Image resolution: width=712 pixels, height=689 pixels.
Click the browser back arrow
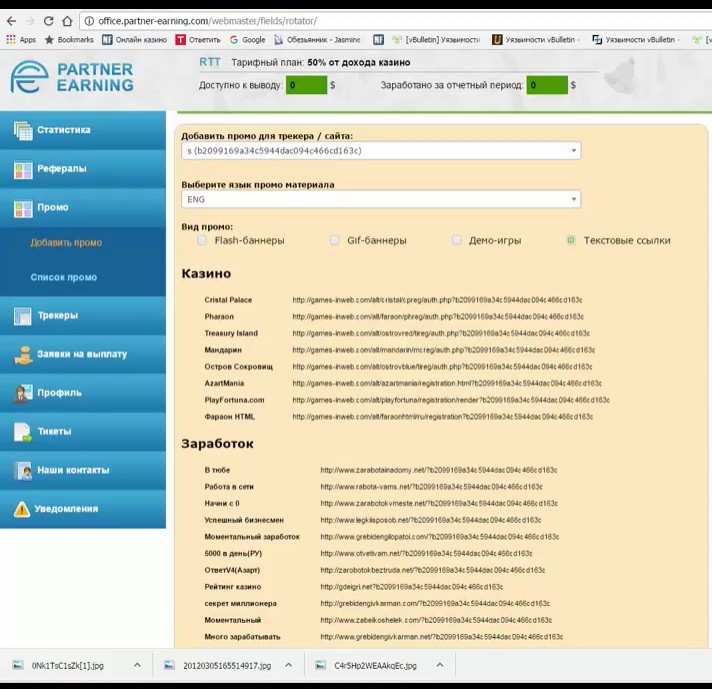(x=11, y=21)
